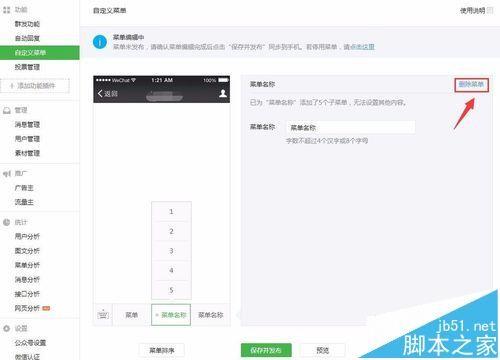The width and height of the screenshot is (500, 360).
Task: Select submenu item 4 in phone preview
Action: [x=171, y=270]
